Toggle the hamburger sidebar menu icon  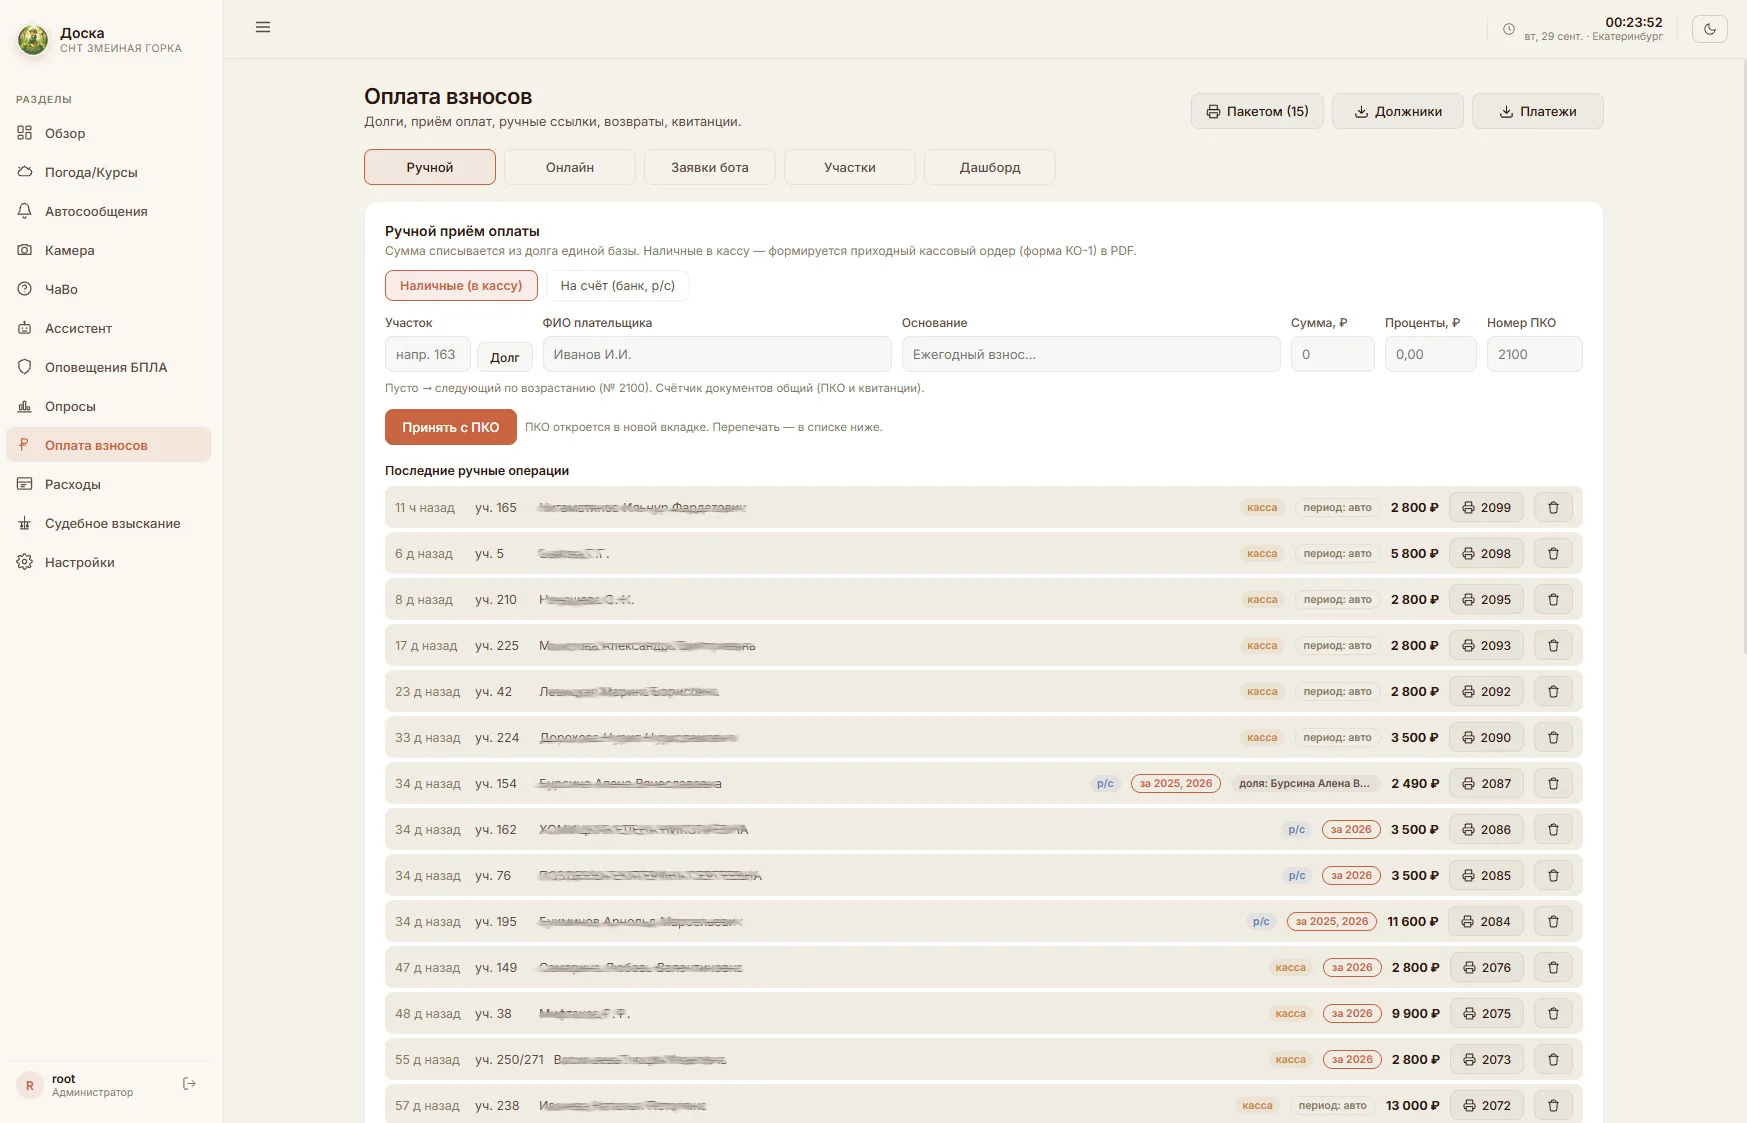(263, 27)
